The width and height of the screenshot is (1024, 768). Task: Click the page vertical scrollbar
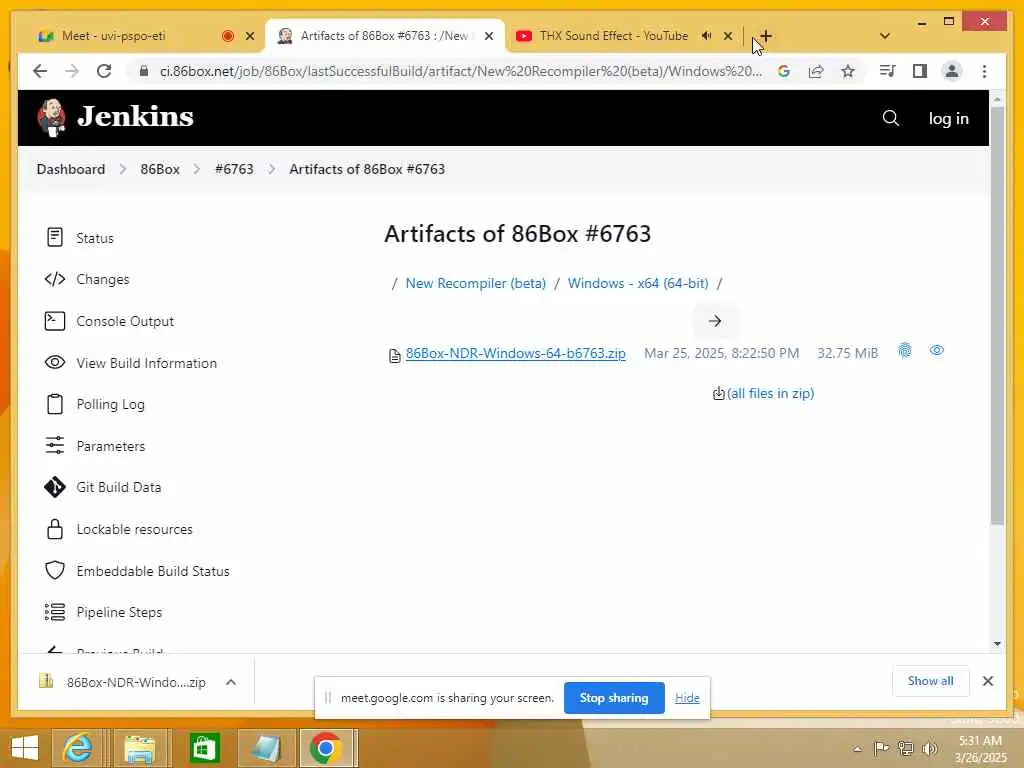997,317
